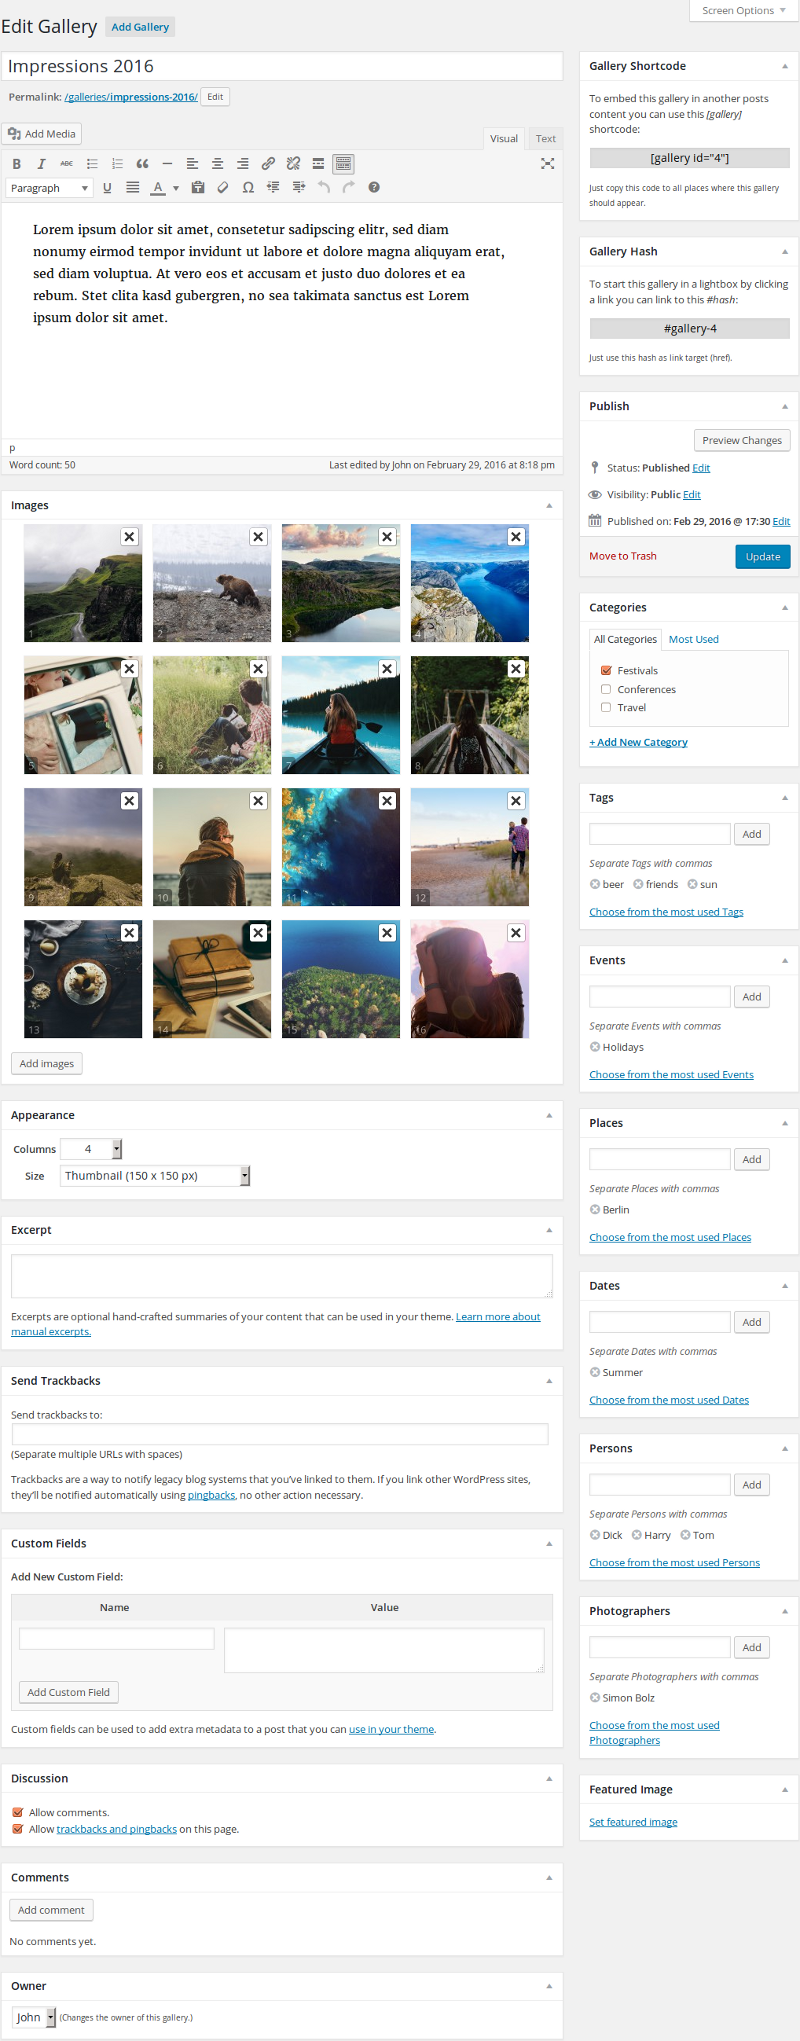The image size is (800, 2041).
Task: Click the Excerpt text area
Action: point(282,1277)
